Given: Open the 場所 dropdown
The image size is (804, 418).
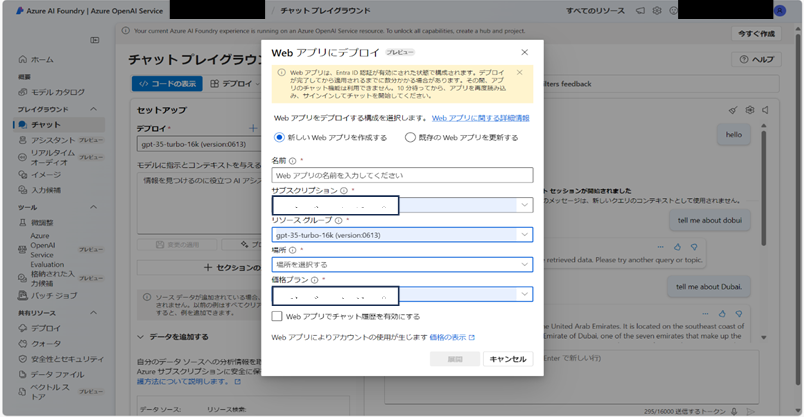Looking at the screenshot, I should pyautogui.click(x=402, y=265).
